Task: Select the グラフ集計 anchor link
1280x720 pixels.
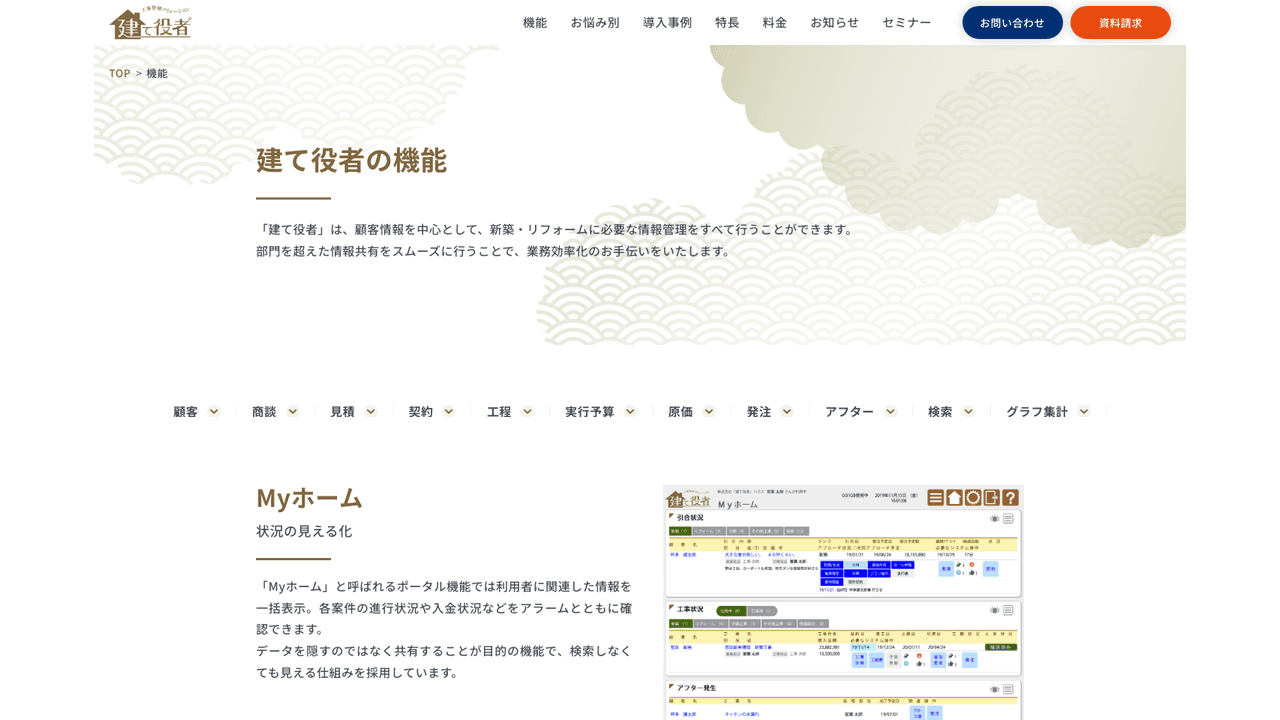Action: point(1047,411)
